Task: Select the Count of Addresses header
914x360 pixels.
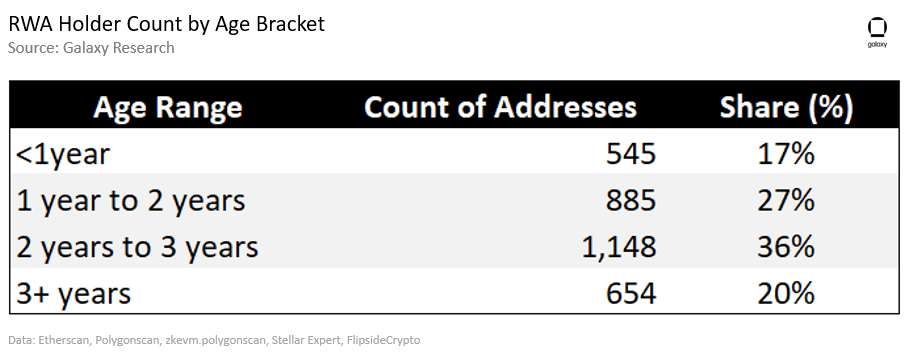Action: 500,108
